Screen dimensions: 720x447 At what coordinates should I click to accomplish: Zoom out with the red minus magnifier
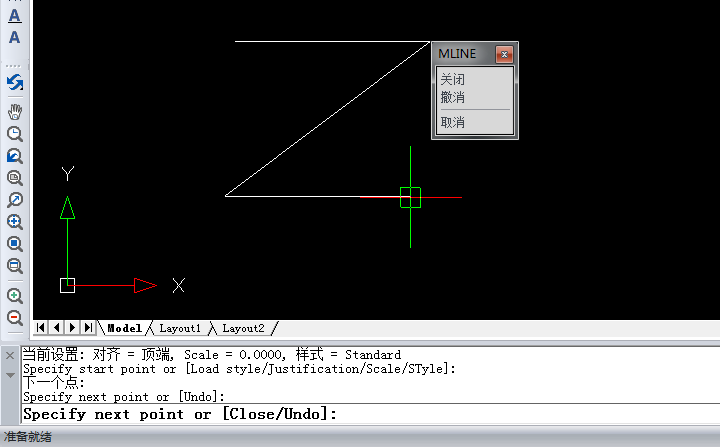pos(15,318)
